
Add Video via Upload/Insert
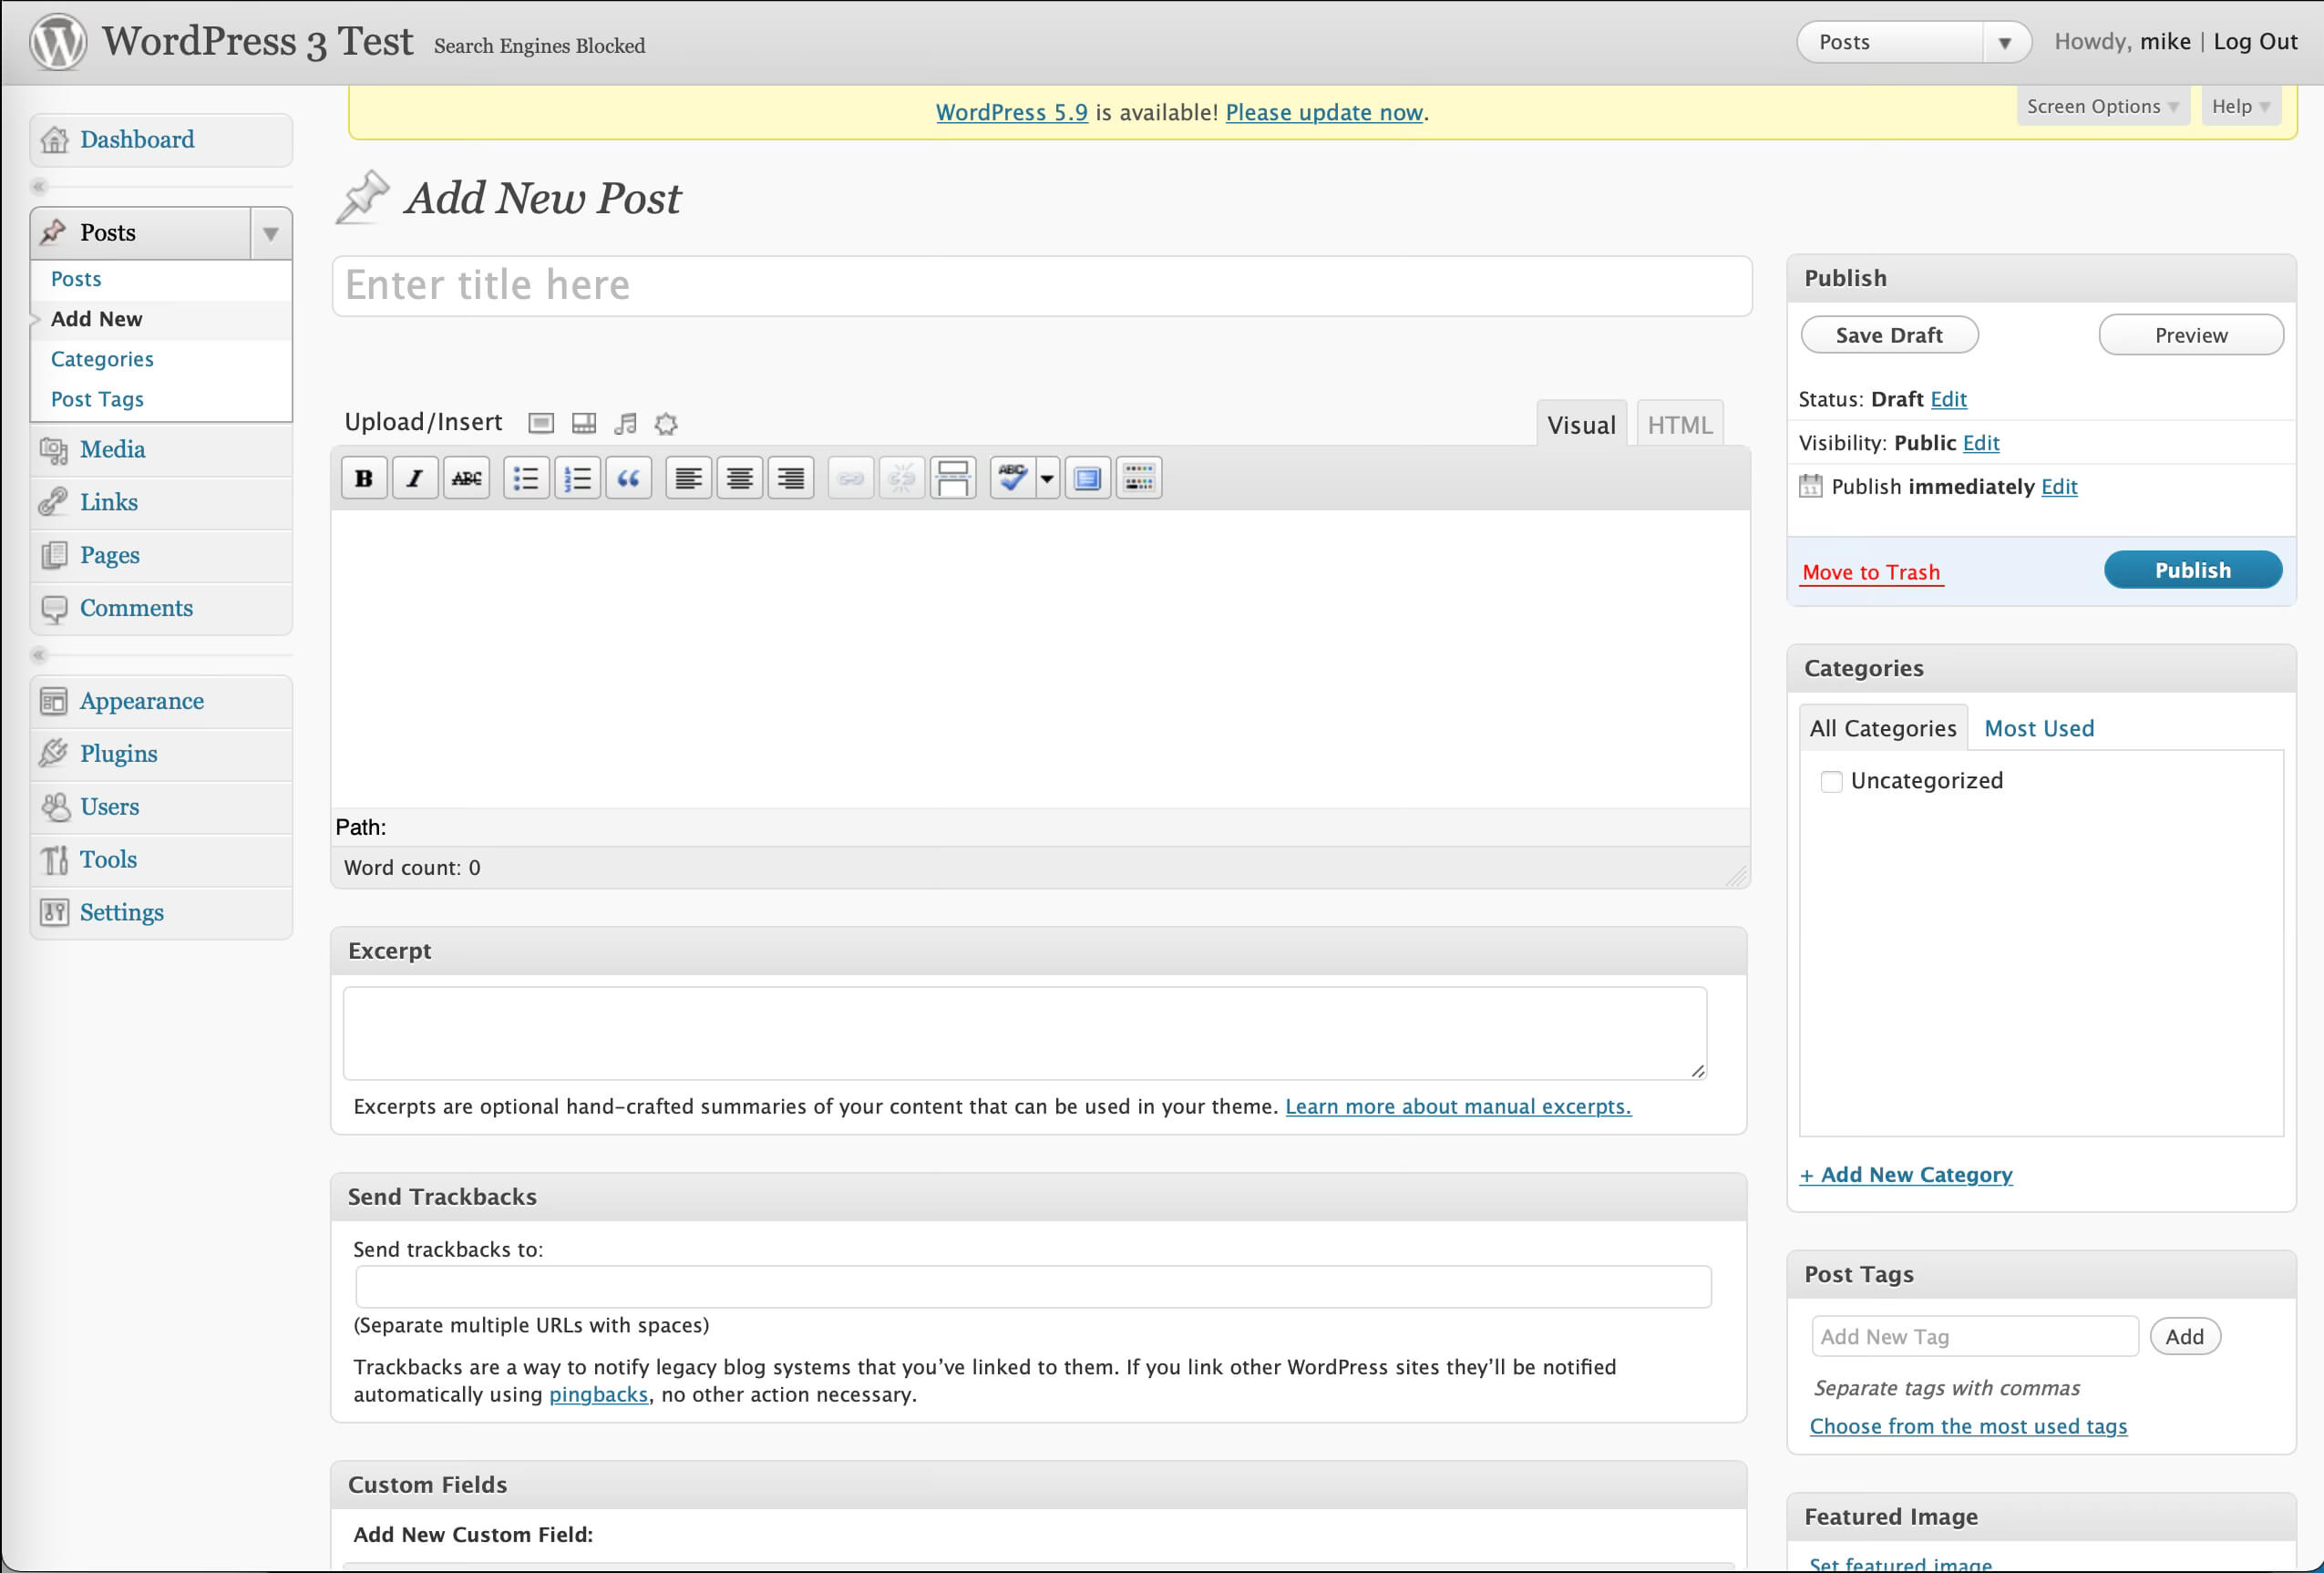584,423
